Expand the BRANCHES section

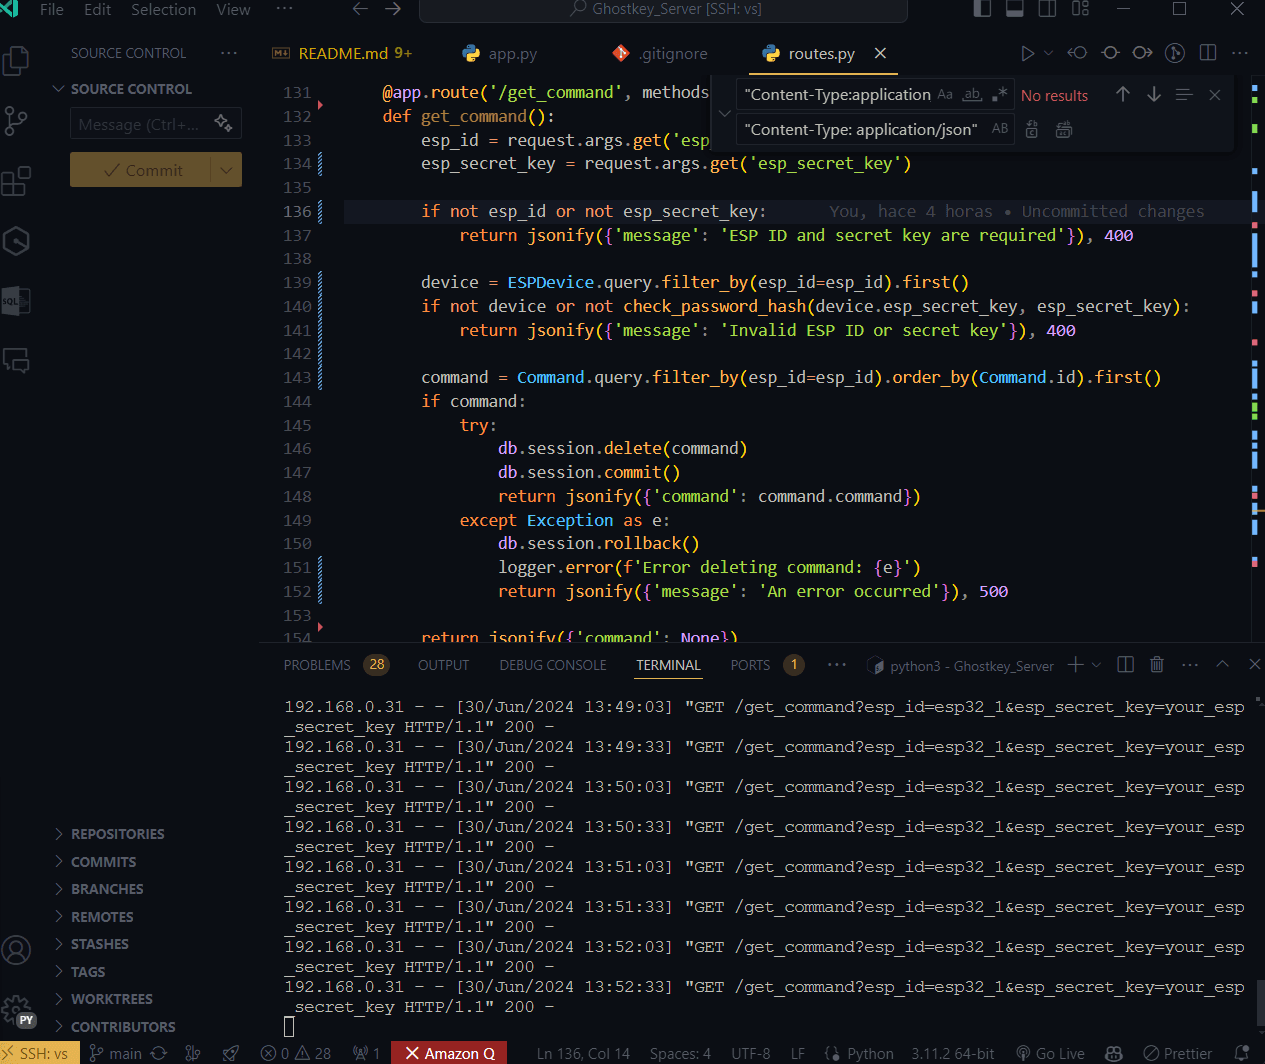[x=107, y=889]
